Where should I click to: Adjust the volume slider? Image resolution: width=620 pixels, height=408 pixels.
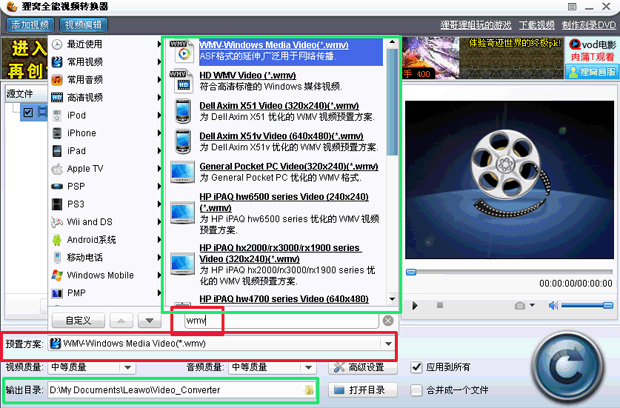pyautogui.click(x=587, y=305)
